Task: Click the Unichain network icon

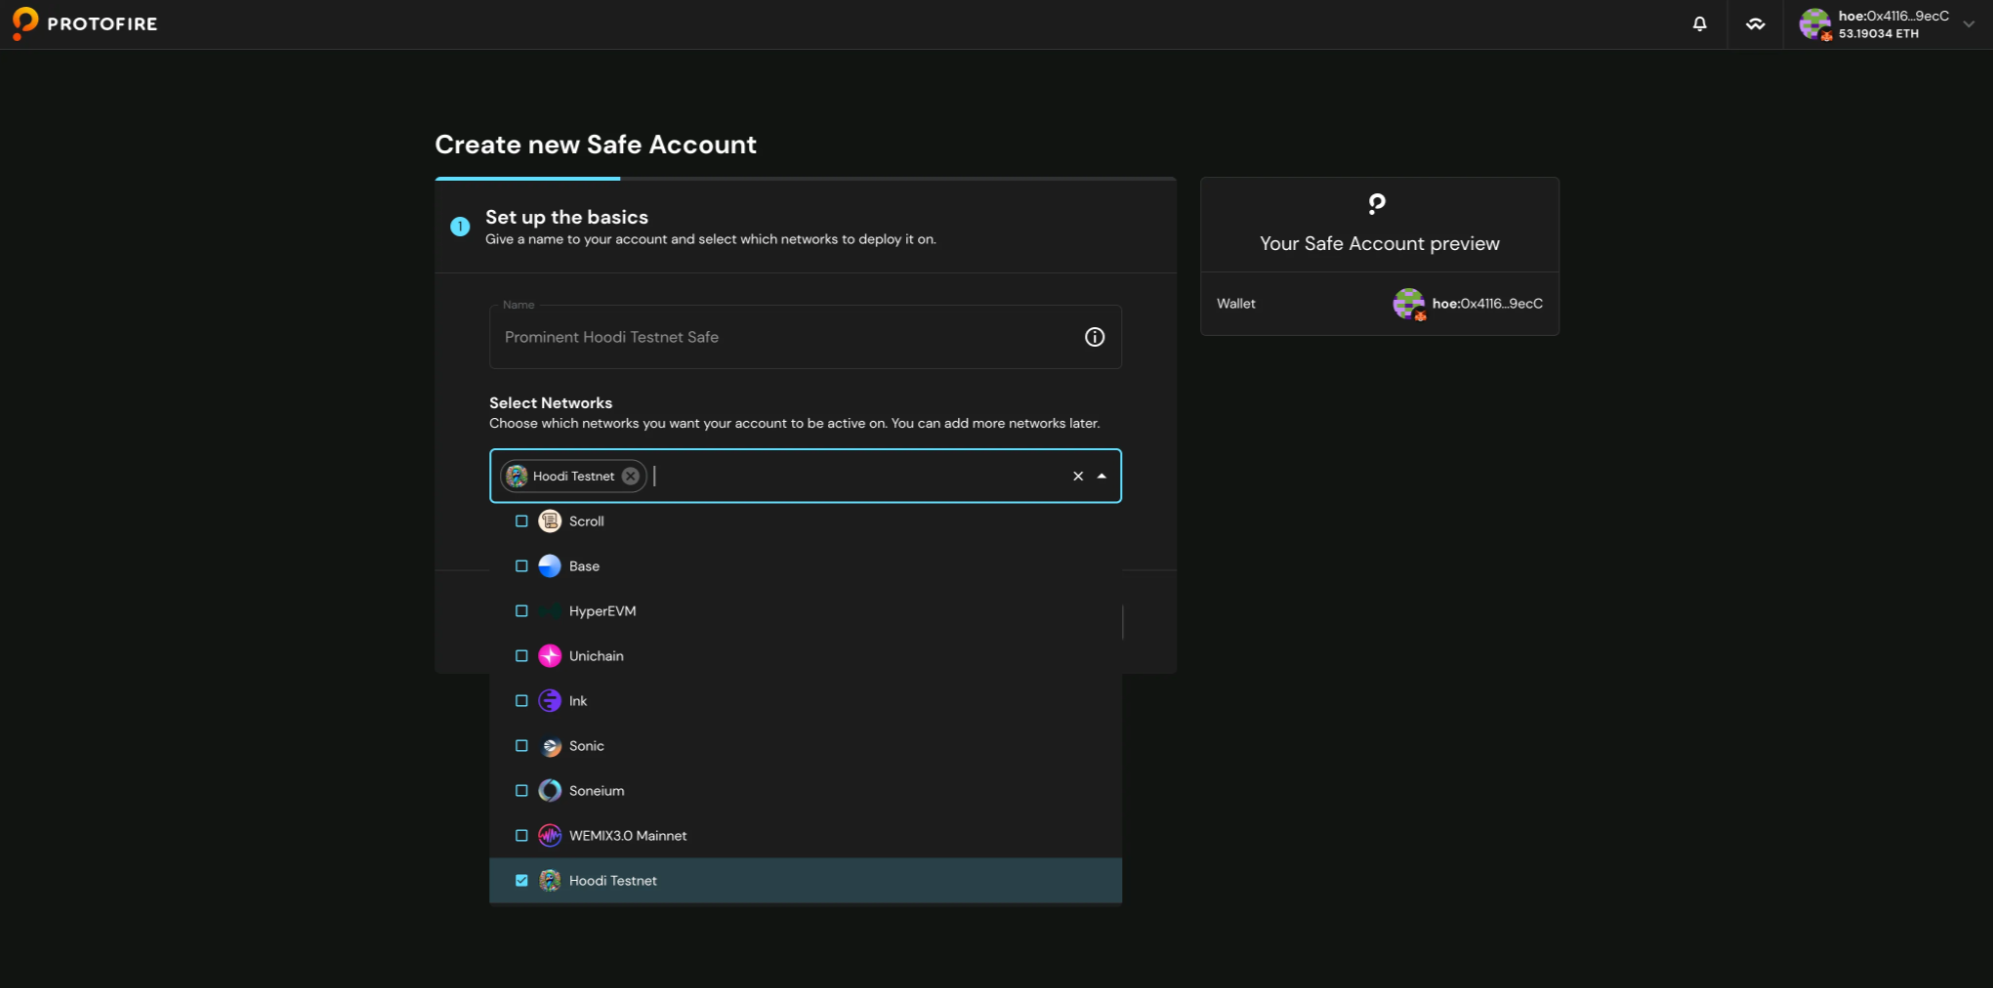Action: tap(550, 656)
